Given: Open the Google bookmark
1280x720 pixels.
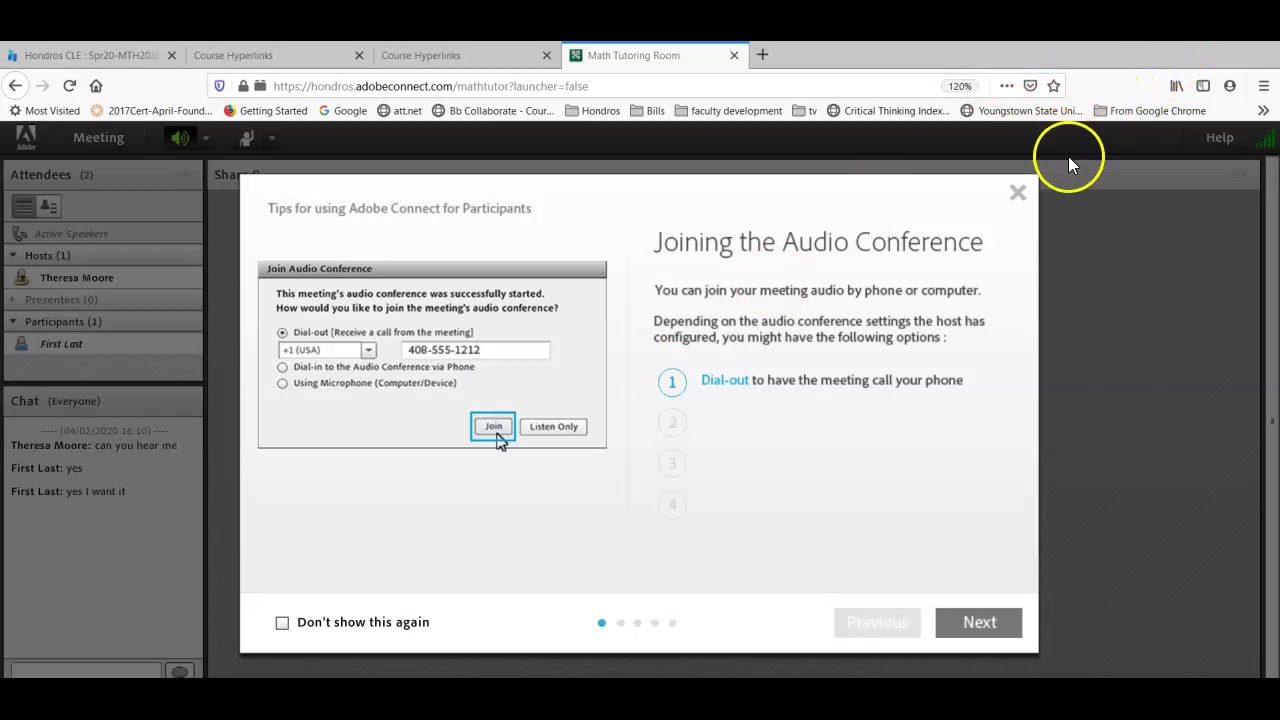Looking at the screenshot, I should (343, 111).
